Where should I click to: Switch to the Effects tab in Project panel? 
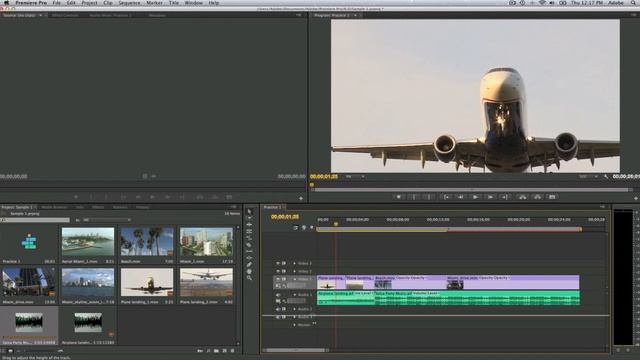tap(98, 207)
